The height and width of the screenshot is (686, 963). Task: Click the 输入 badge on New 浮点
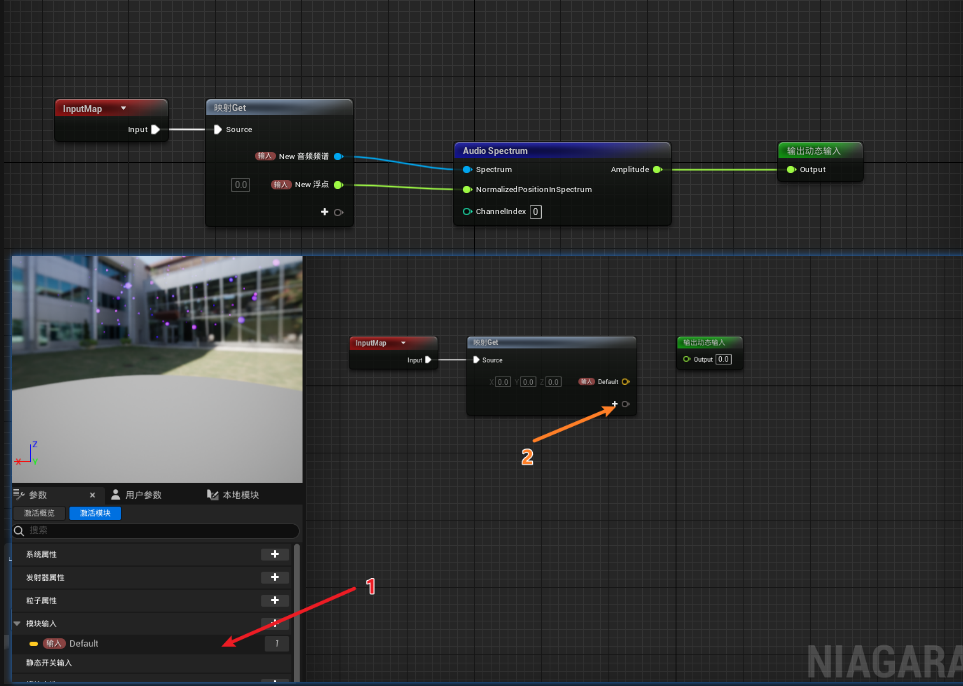click(281, 184)
